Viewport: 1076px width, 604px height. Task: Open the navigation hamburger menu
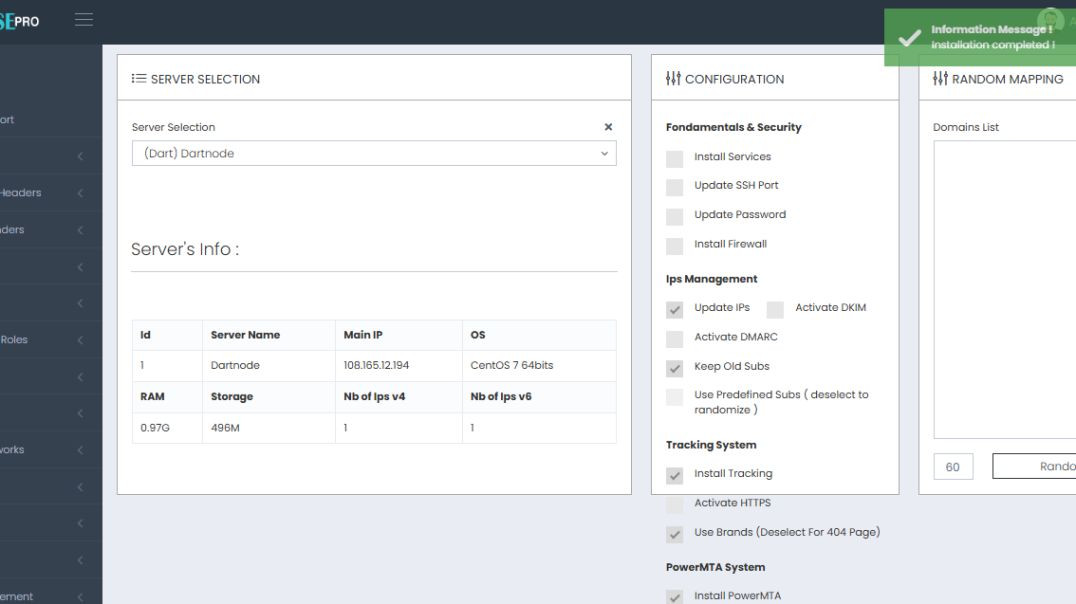(84, 18)
